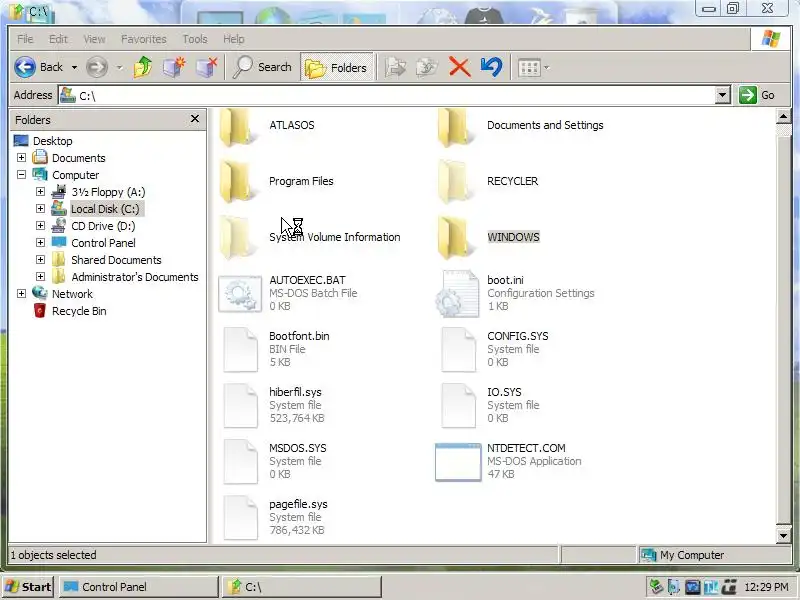The image size is (800, 600).
Task: Open the Help menu
Action: (x=234, y=39)
